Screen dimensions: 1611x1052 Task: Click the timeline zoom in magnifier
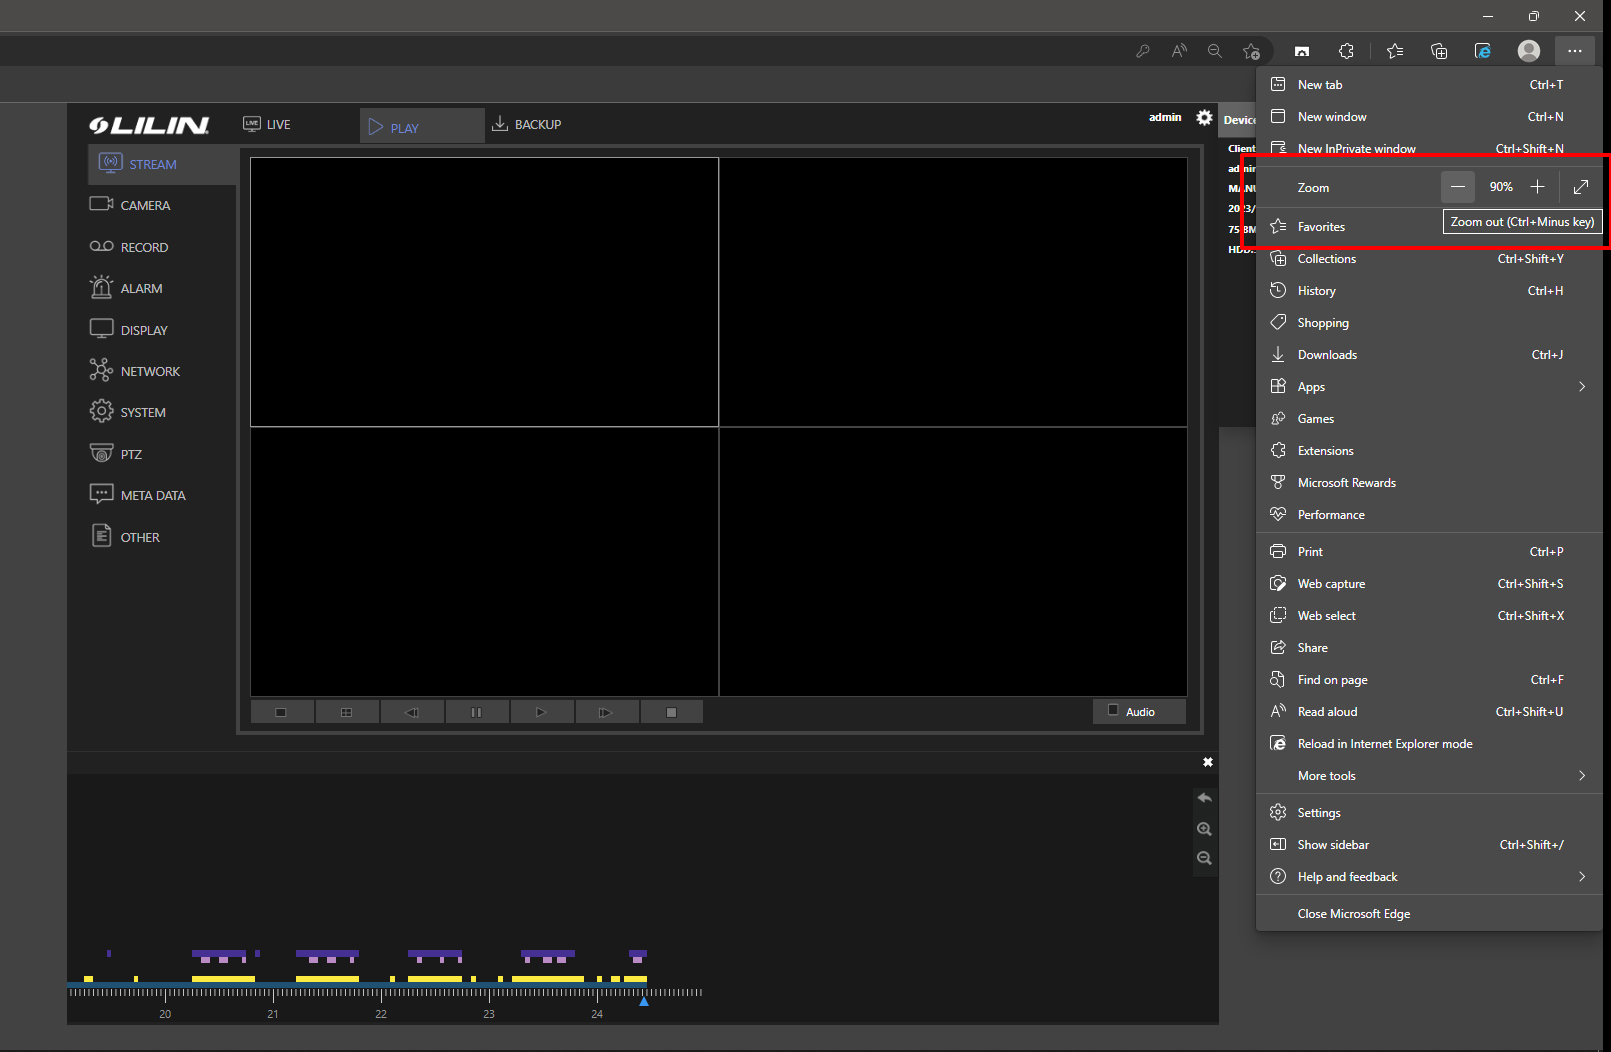1204,829
